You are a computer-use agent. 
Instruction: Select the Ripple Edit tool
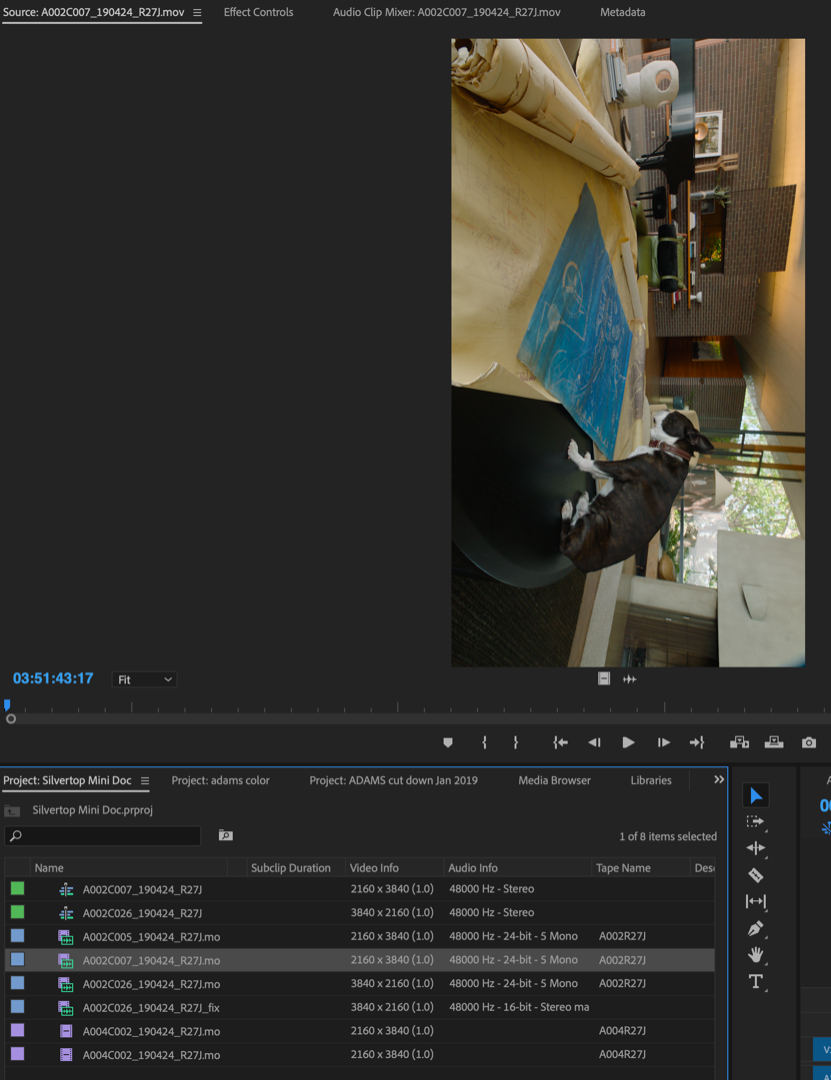[x=755, y=848]
